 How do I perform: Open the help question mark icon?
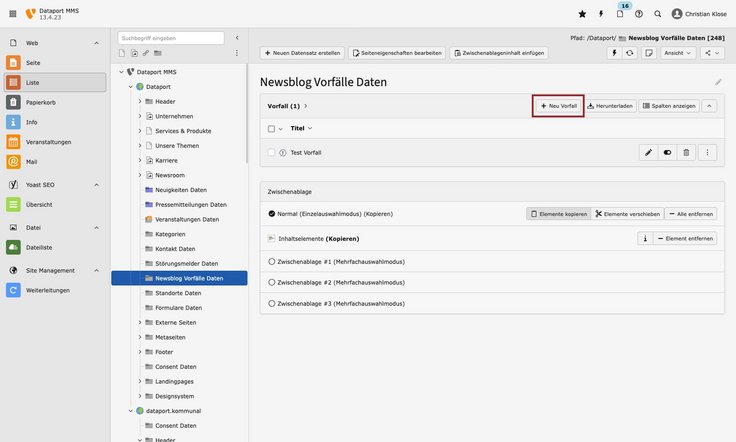[x=639, y=14]
